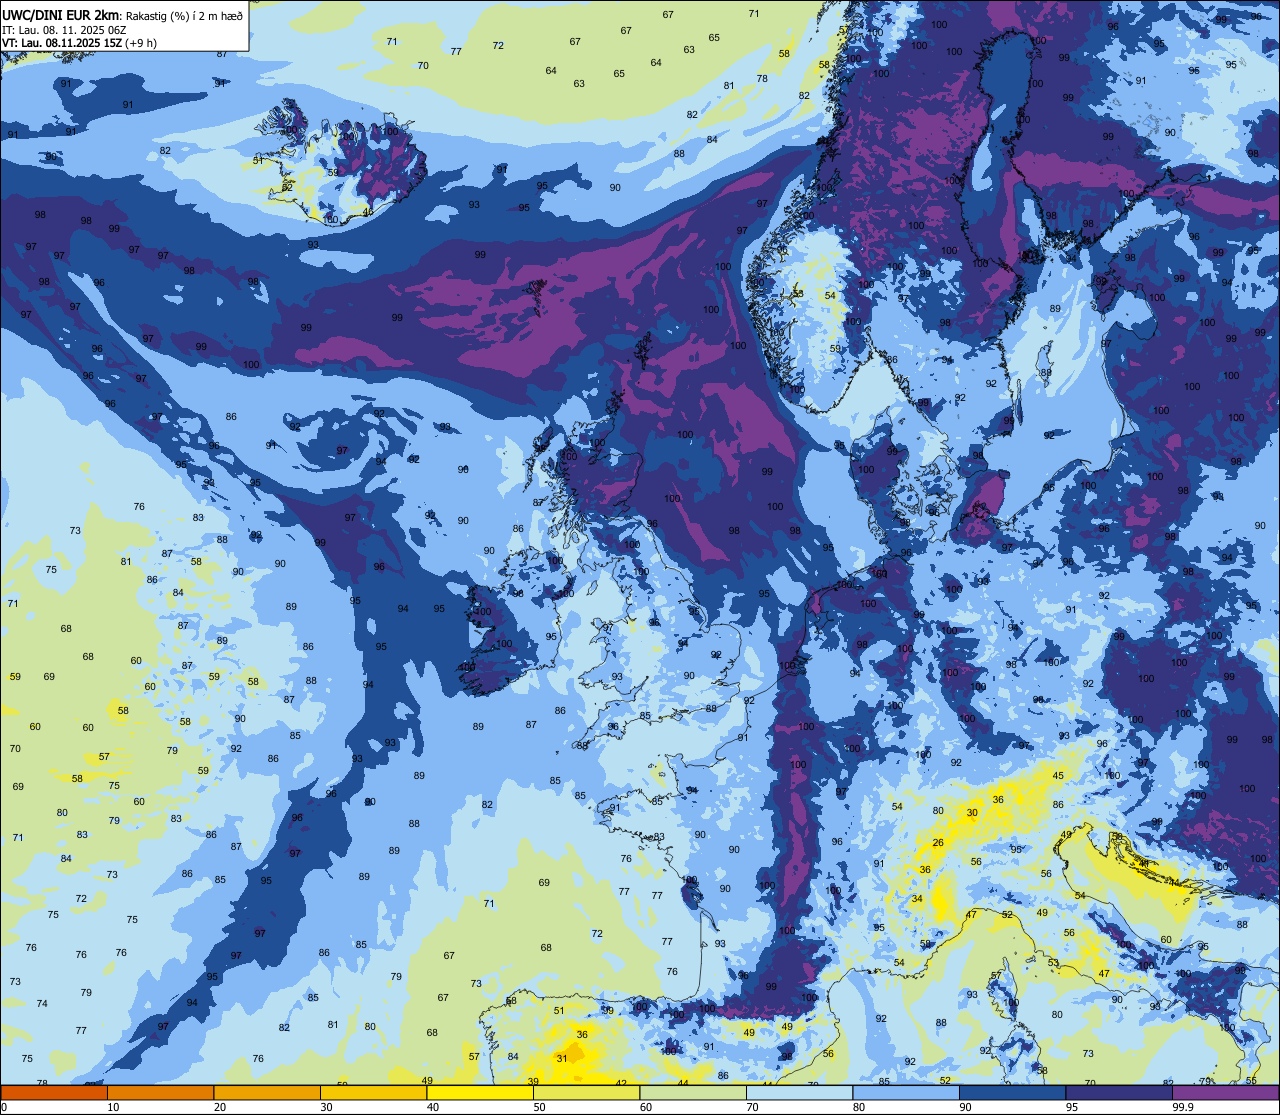Click the "IT: Lau. 08. 11. 2025 06Z" line
The image size is (1280, 1115).
click(x=64, y=30)
